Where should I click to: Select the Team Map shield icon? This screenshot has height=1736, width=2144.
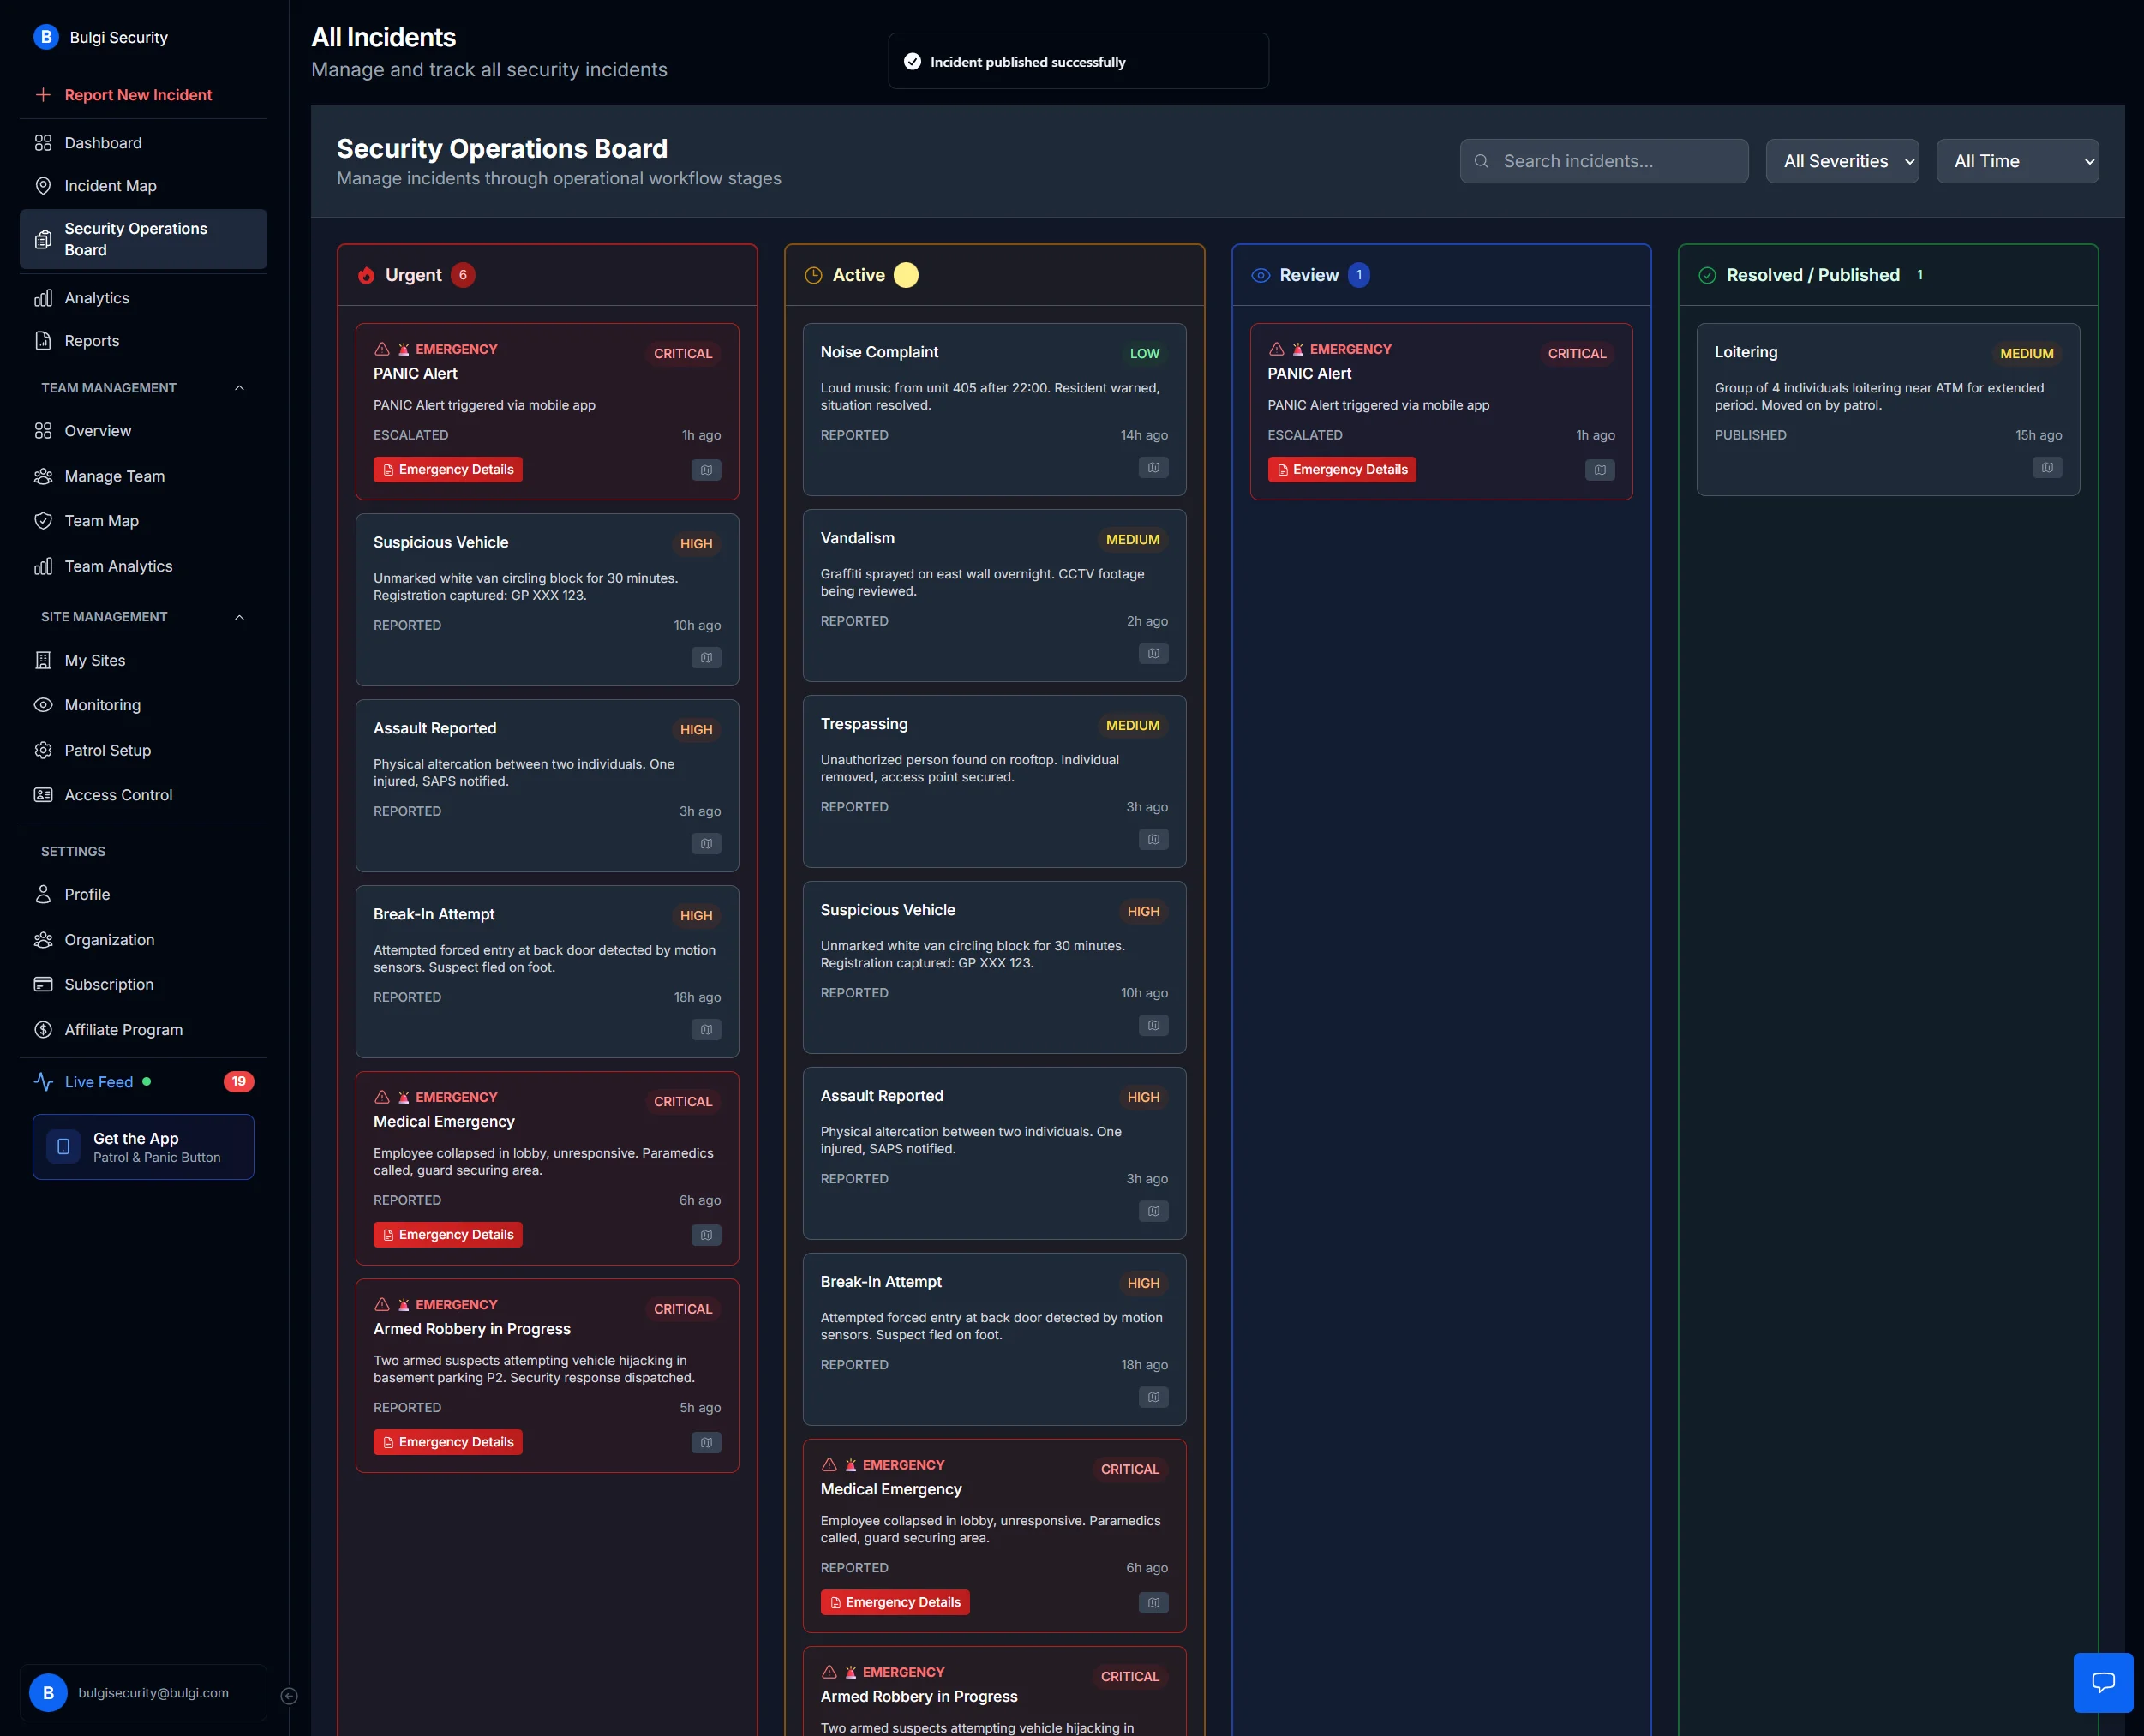[43, 520]
